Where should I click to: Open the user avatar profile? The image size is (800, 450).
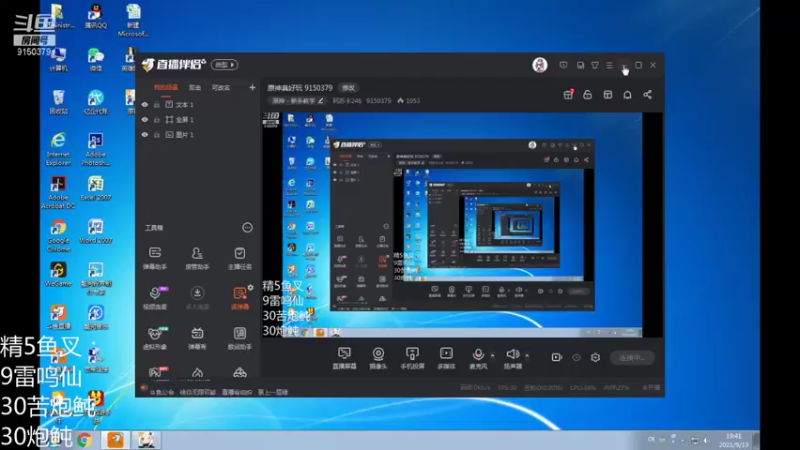pos(540,65)
